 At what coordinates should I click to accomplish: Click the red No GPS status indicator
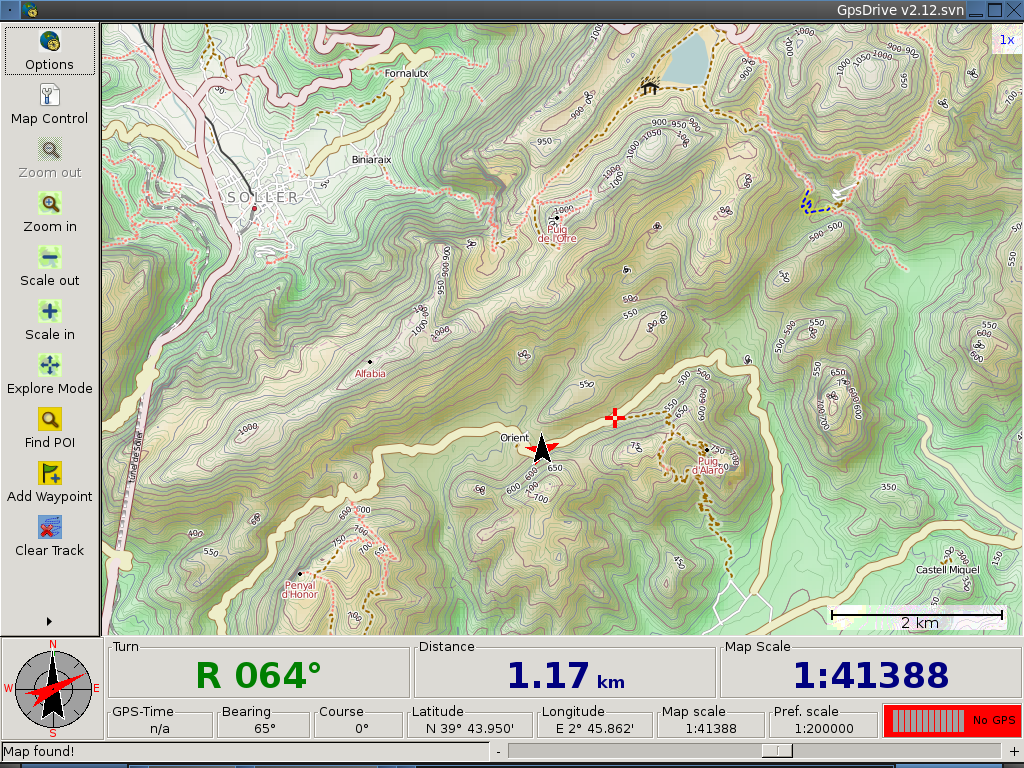click(950, 720)
